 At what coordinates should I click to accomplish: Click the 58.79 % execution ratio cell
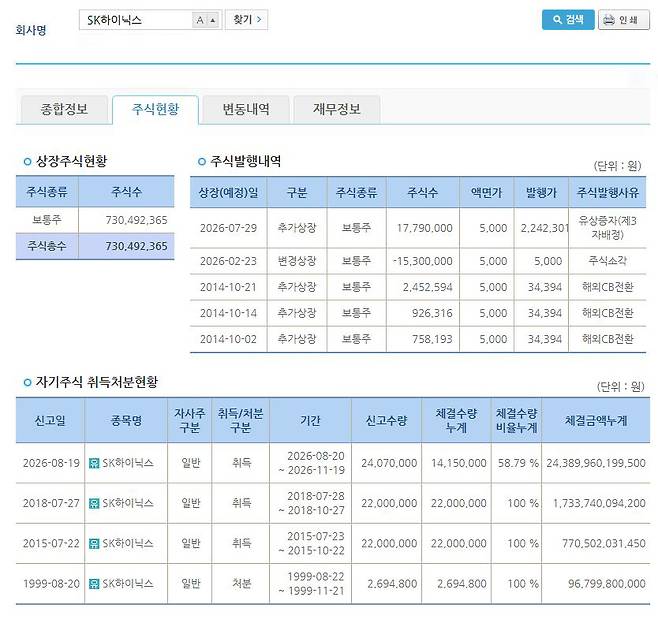[517, 463]
